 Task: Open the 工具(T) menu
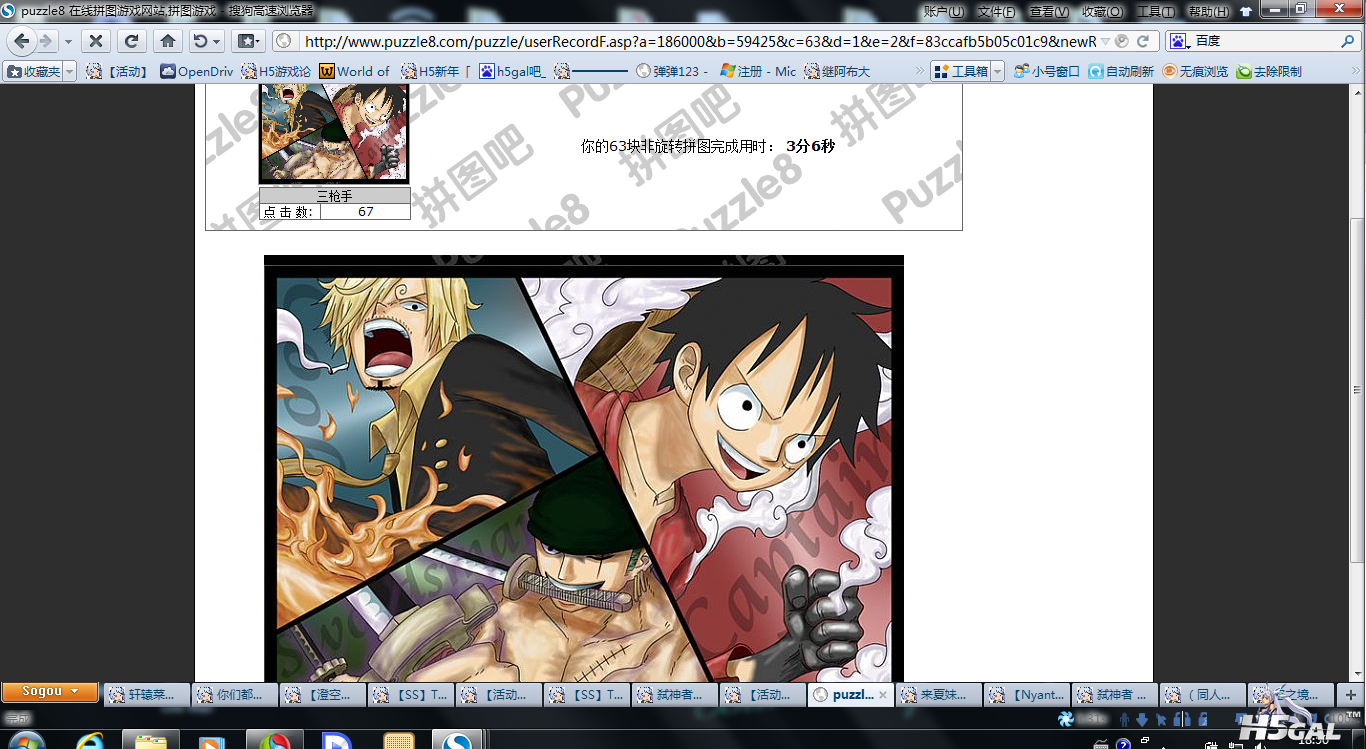pos(1155,11)
